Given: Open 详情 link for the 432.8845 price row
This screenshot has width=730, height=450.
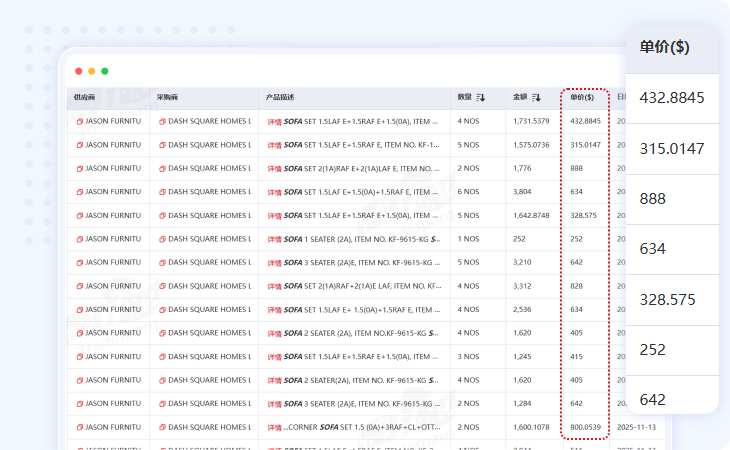Looking at the screenshot, I should tap(274, 121).
